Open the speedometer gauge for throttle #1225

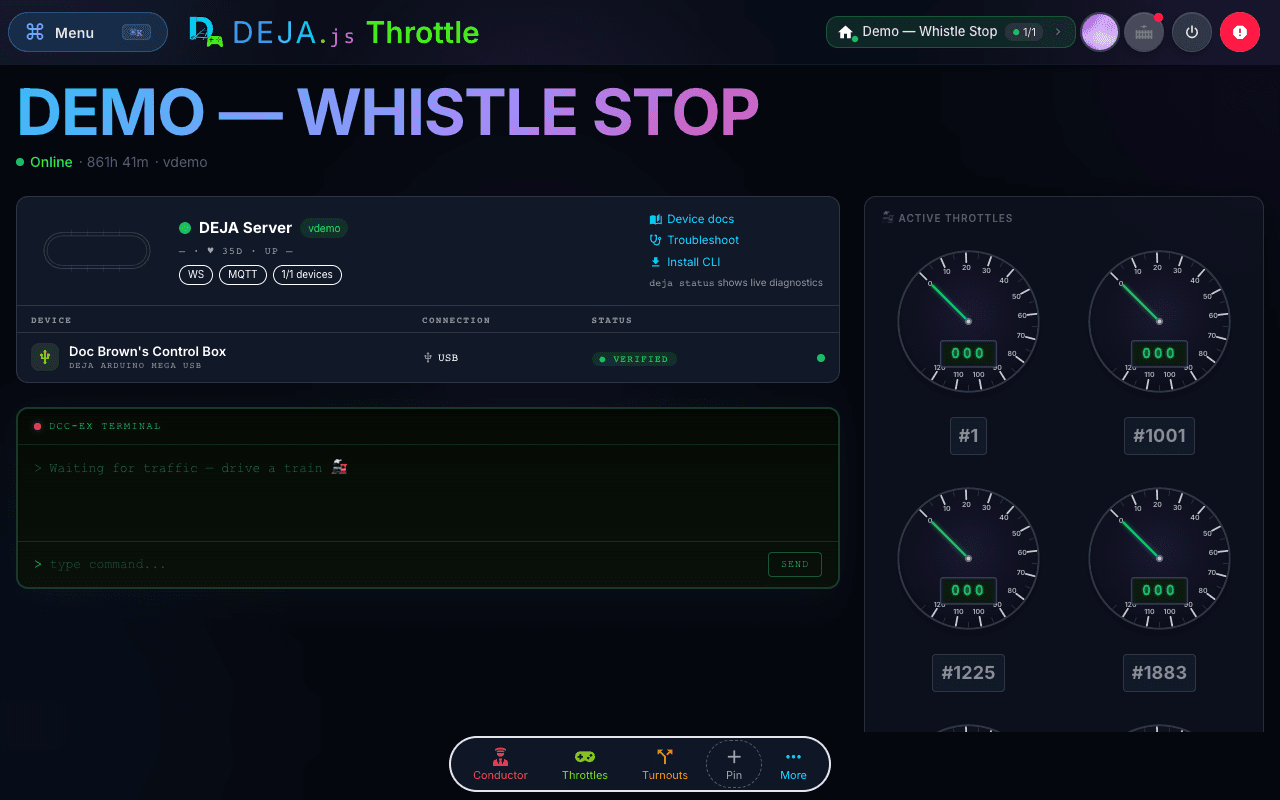tap(968, 558)
